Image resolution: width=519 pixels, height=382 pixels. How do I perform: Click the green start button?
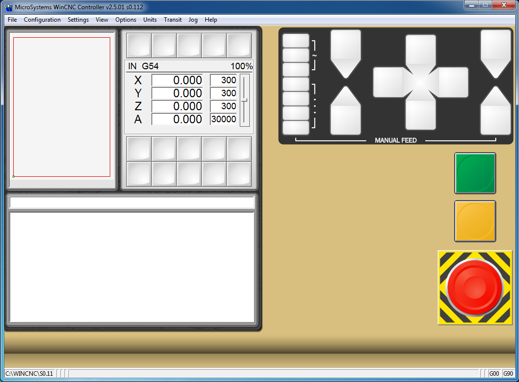click(x=475, y=173)
